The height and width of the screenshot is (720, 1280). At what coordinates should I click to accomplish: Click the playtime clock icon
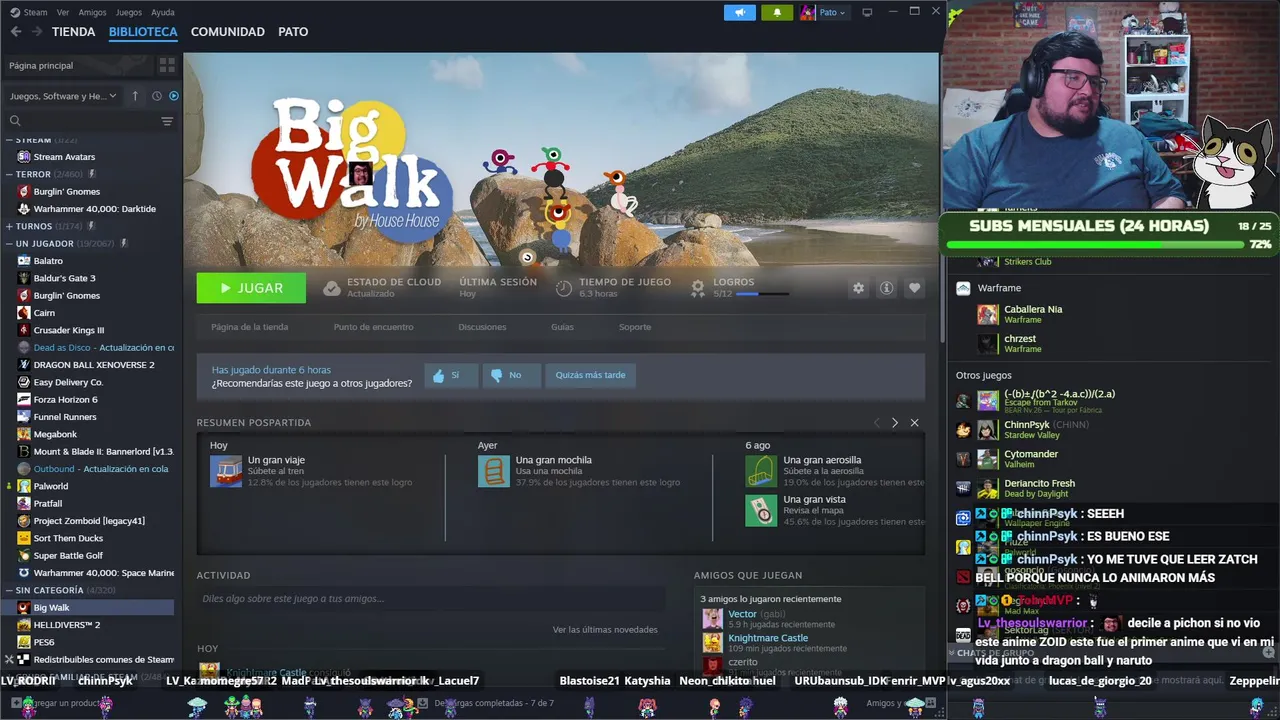click(564, 288)
